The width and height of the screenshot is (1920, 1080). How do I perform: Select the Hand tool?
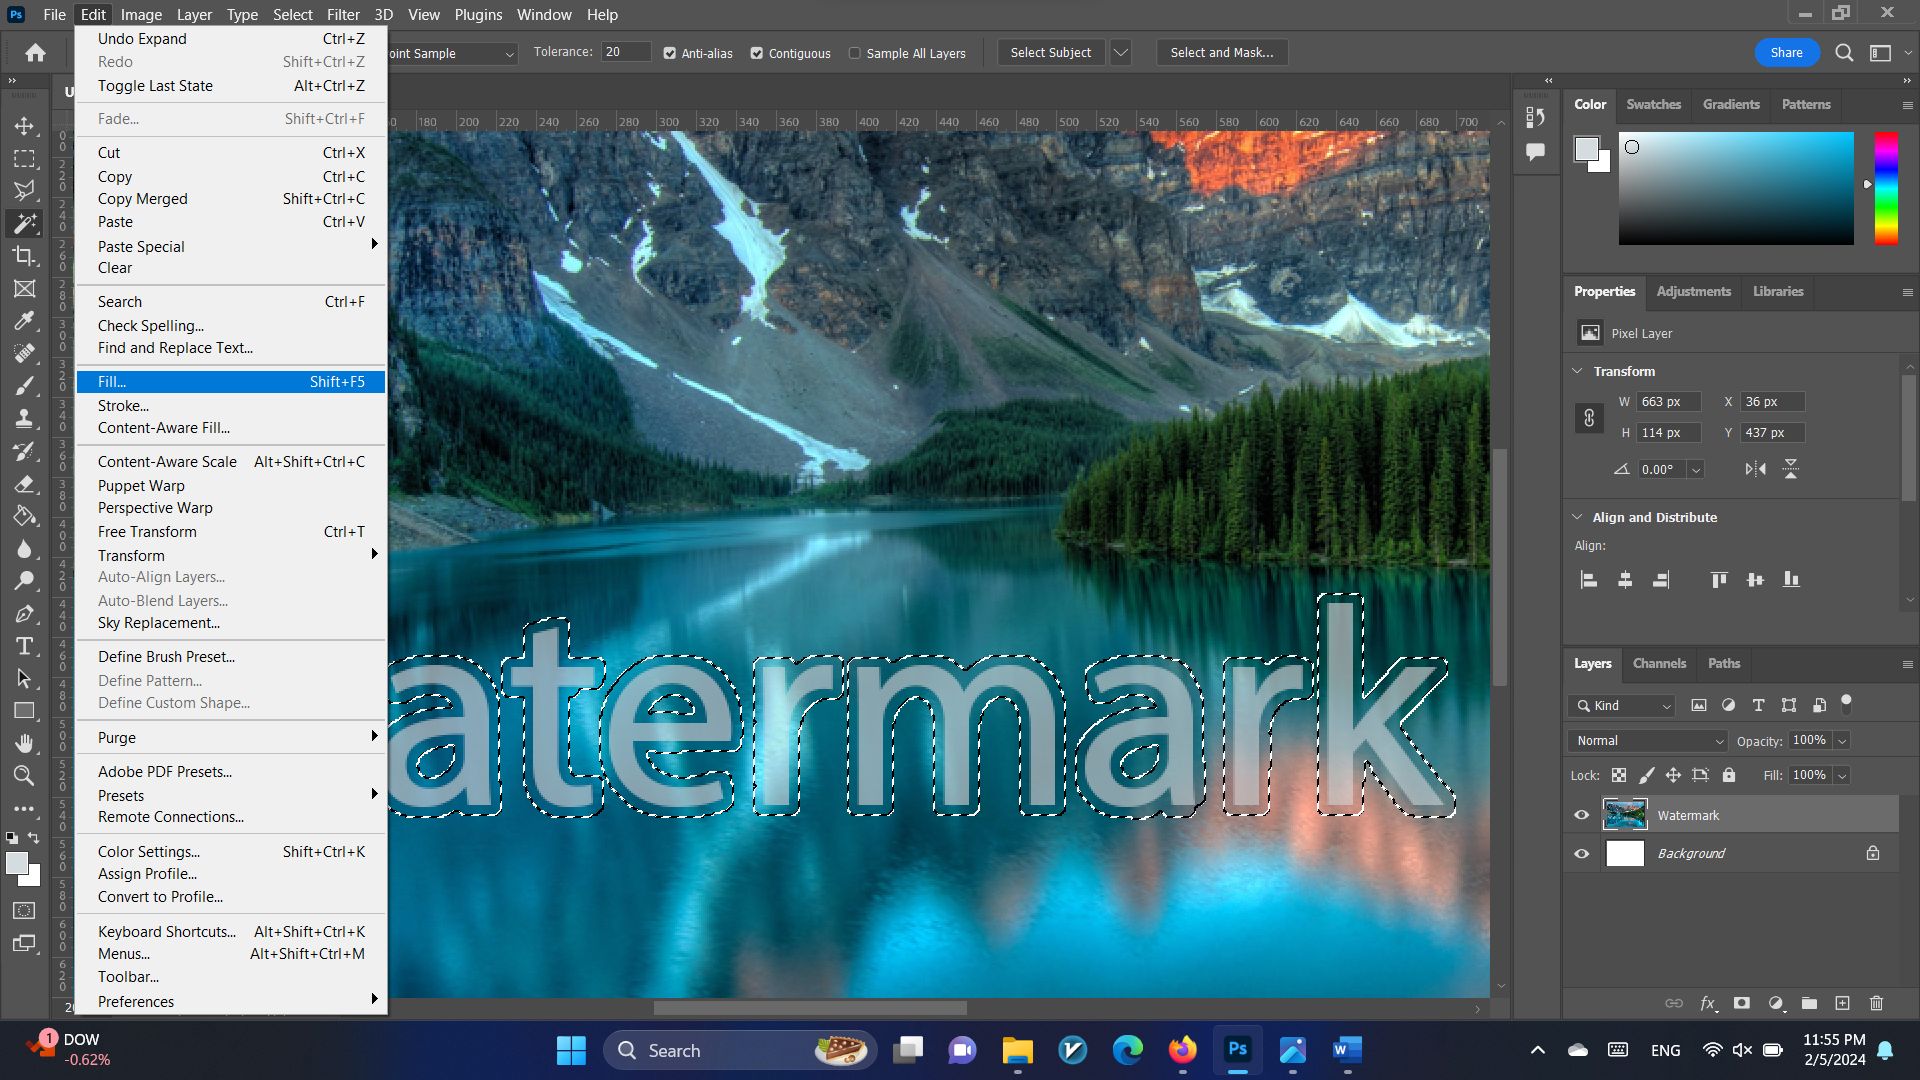click(x=24, y=743)
